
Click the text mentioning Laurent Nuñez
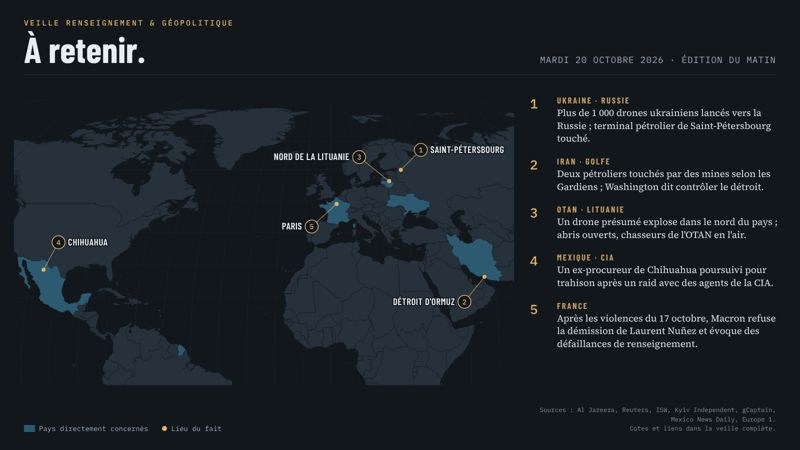point(666,331)
